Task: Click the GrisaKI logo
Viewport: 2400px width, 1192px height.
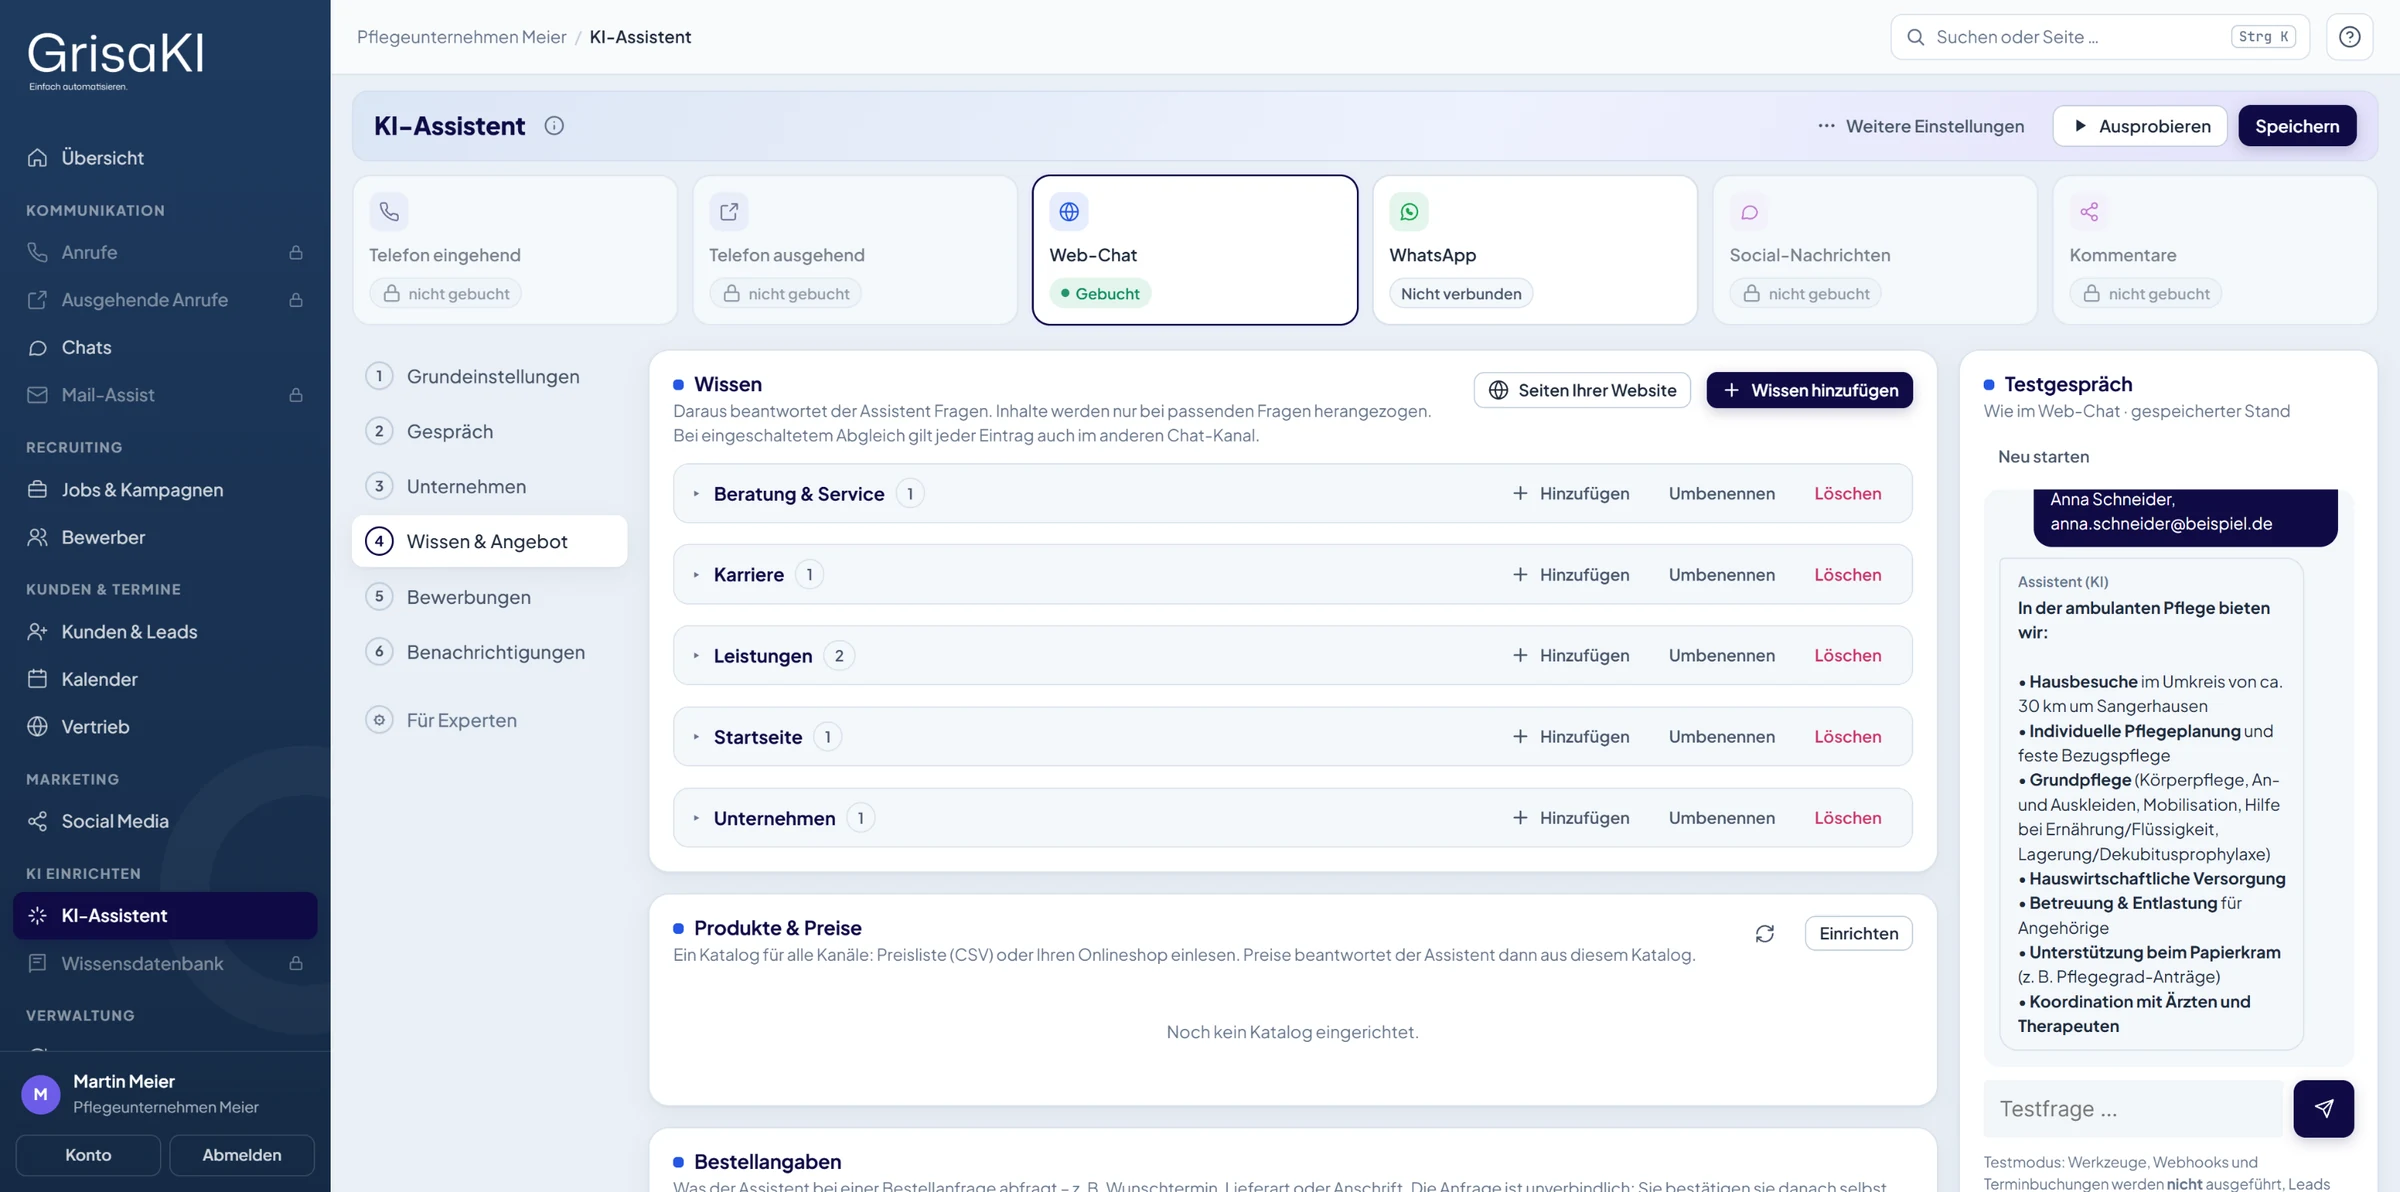Action: pos(115,60)
